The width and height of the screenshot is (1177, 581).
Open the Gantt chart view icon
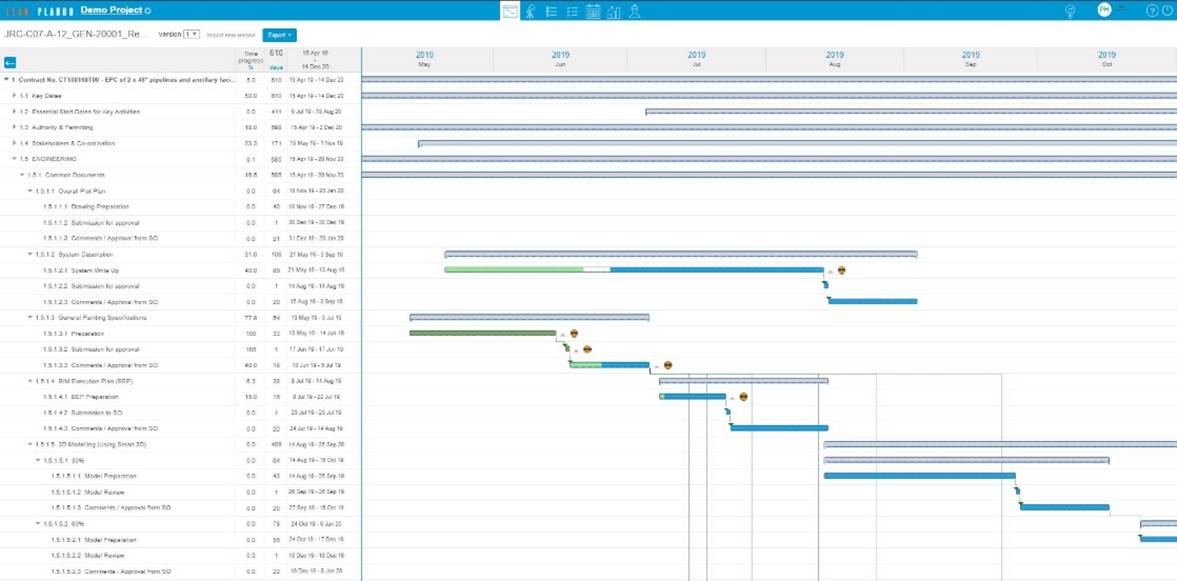pyautogui.click(x=510, y=11)
